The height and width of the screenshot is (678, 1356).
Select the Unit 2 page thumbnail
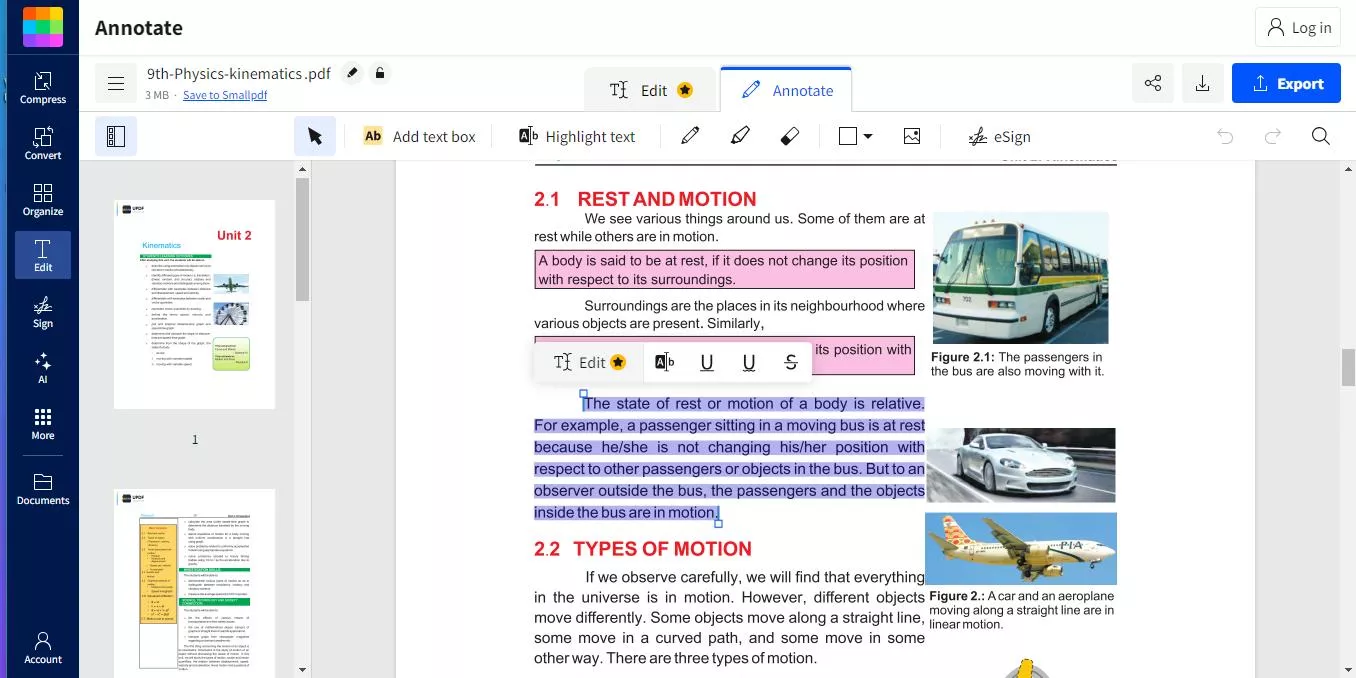[x=194, y=305]
